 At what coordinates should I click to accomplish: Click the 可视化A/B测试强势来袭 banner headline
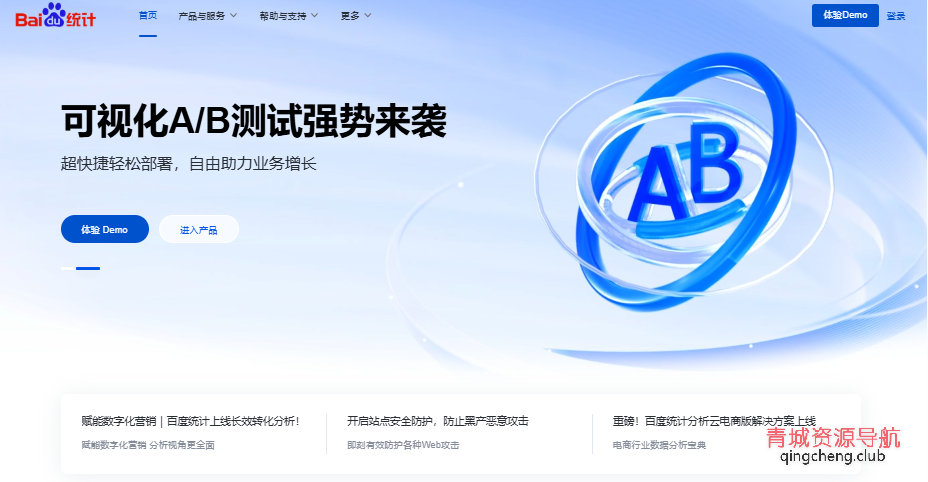(x=253, y=122)
